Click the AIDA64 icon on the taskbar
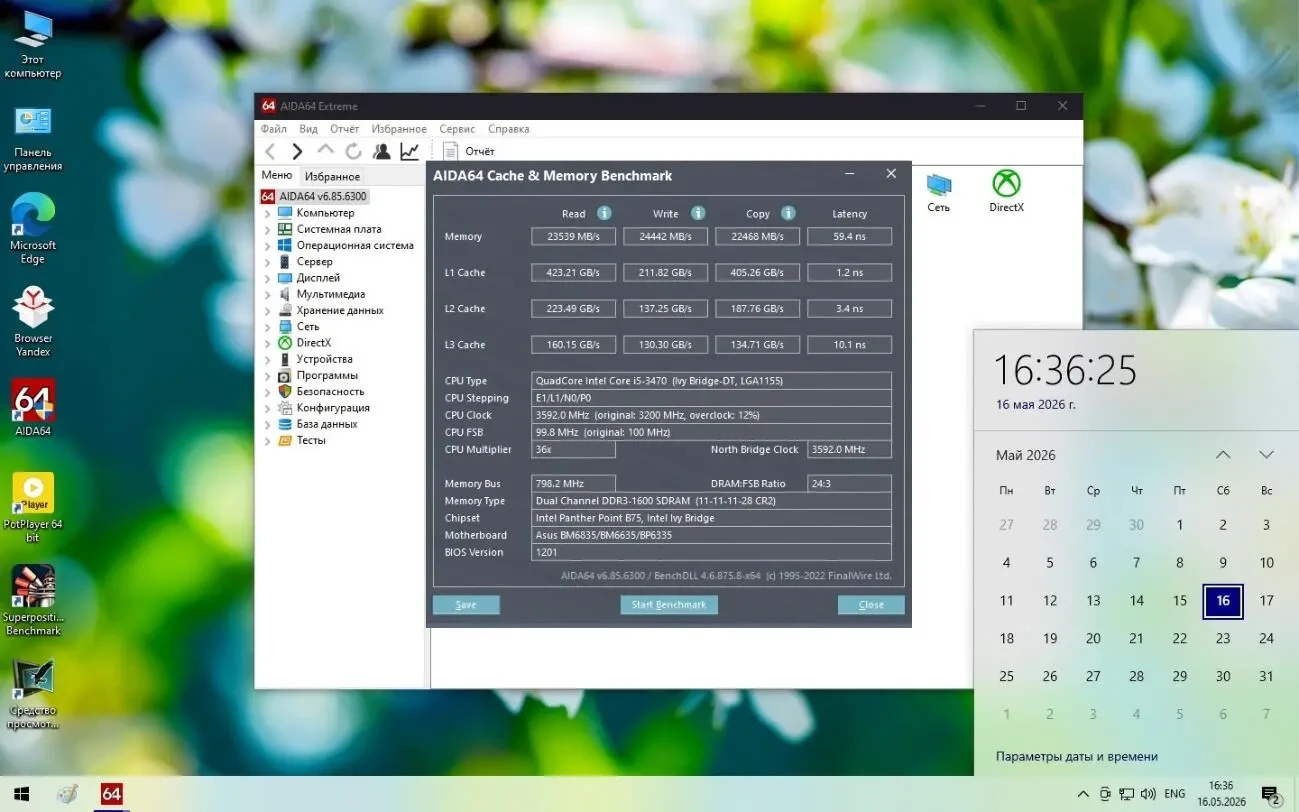 click(111, 794)
